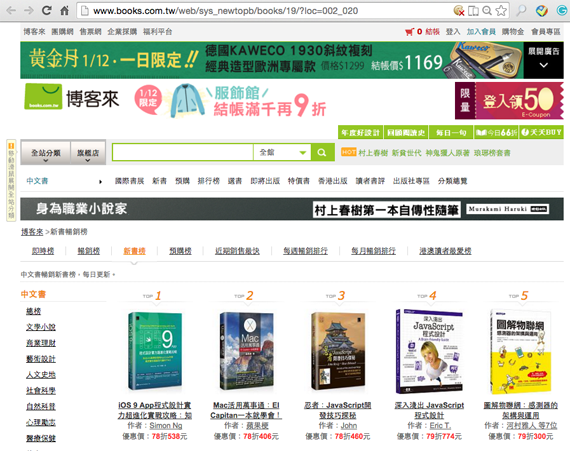Image resolution: width=570 pixels, height=451 pixels.
Task: Click the author link Simon Ng
Action: [x=166, y=426]
